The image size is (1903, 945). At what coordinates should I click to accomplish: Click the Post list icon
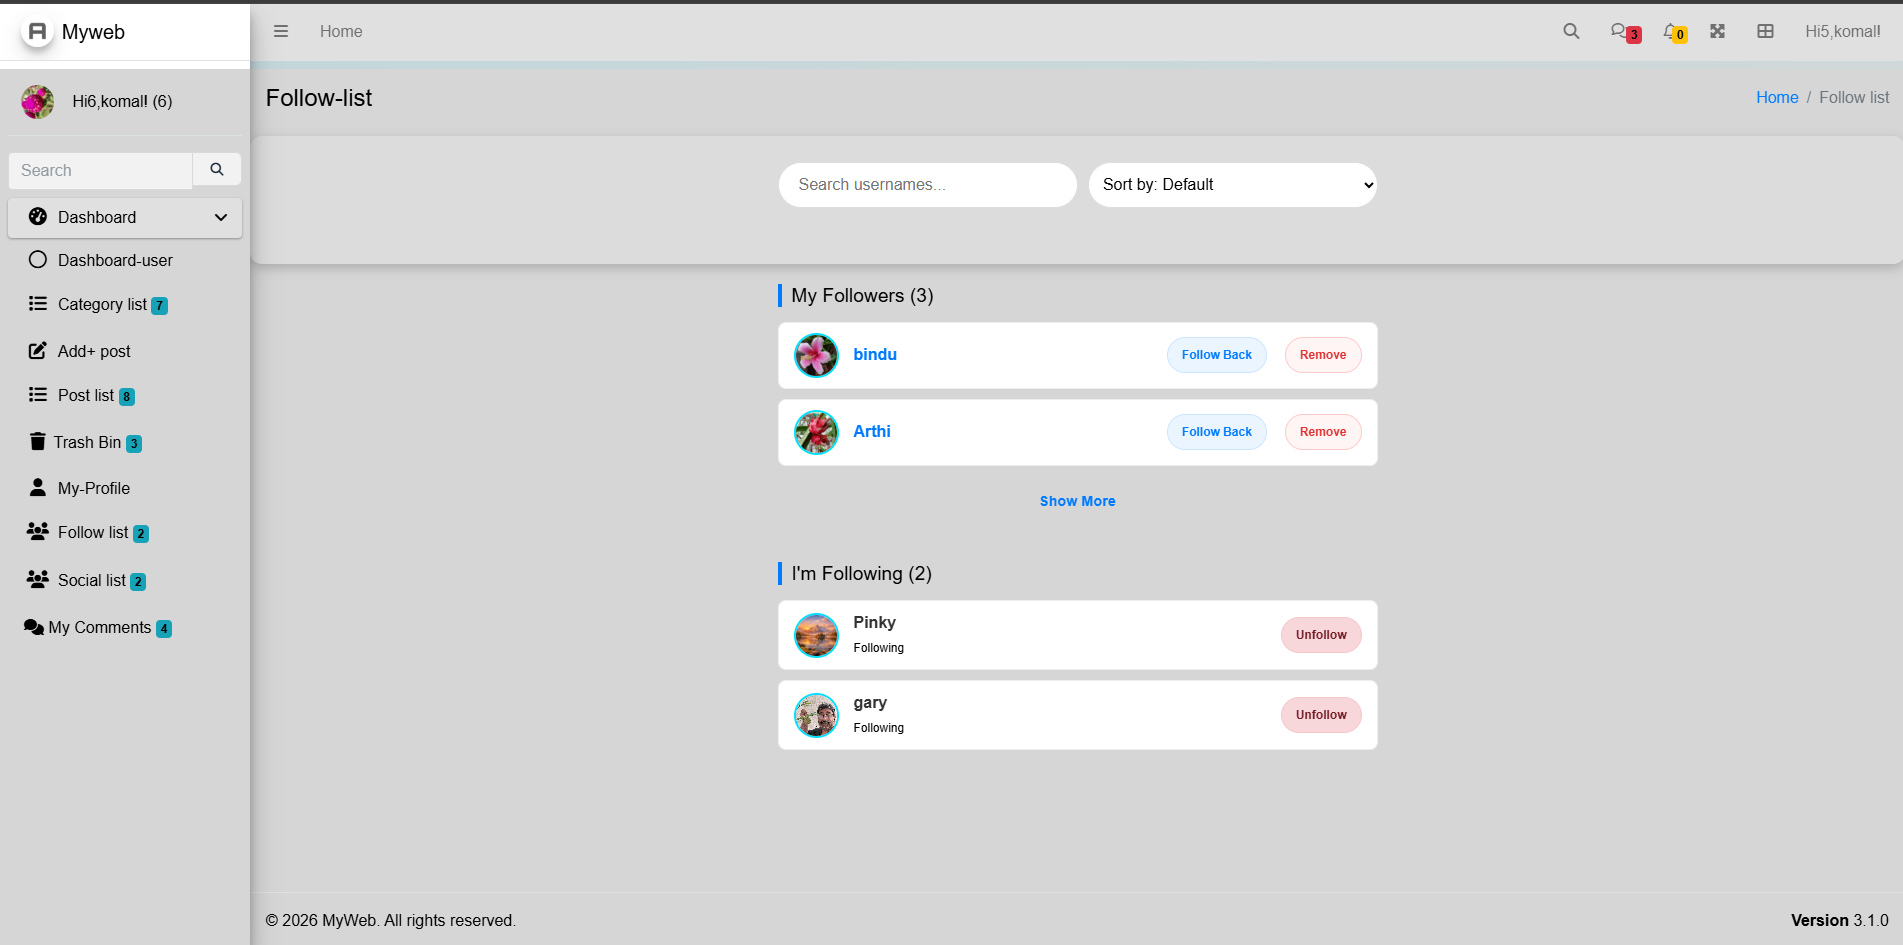[x=38, y=395]
